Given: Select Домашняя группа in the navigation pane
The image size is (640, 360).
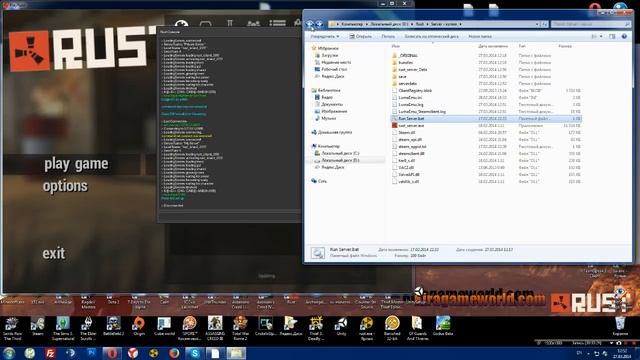Looking at the screenshot, I should [x=334, y=132].
